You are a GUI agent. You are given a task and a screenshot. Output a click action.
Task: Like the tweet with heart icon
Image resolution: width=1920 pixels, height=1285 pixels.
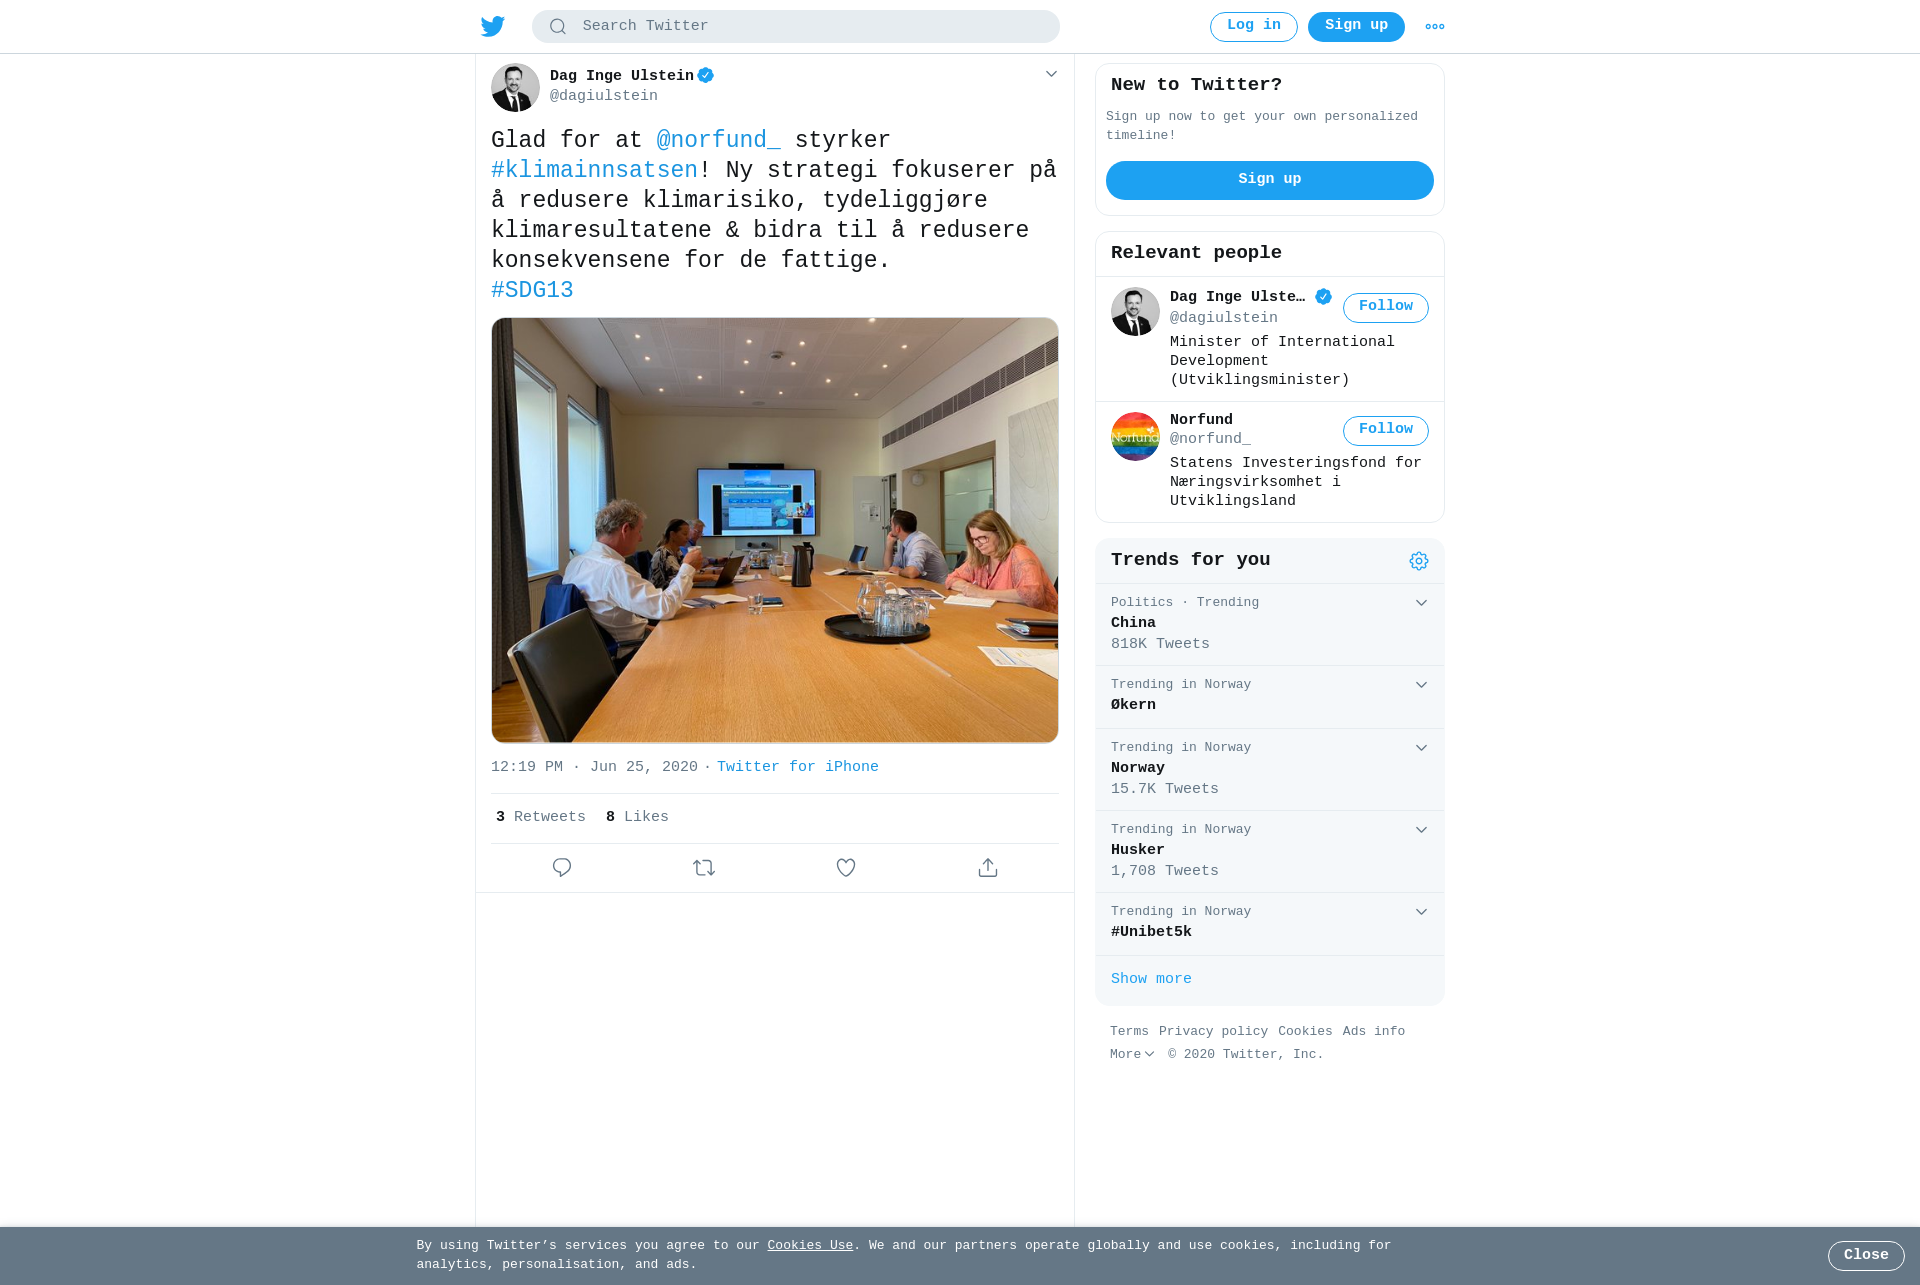tap(846, 868)
